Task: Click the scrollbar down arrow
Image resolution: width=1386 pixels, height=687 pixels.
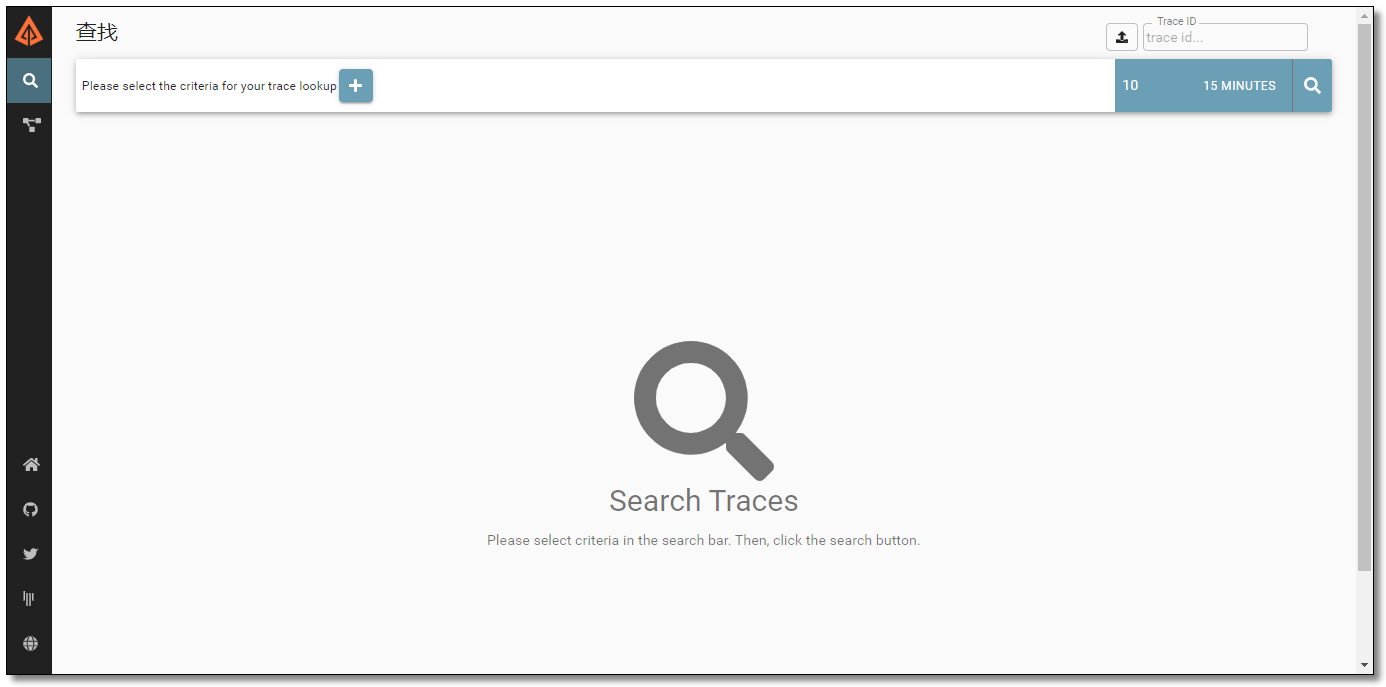Action: (1365, 665)
